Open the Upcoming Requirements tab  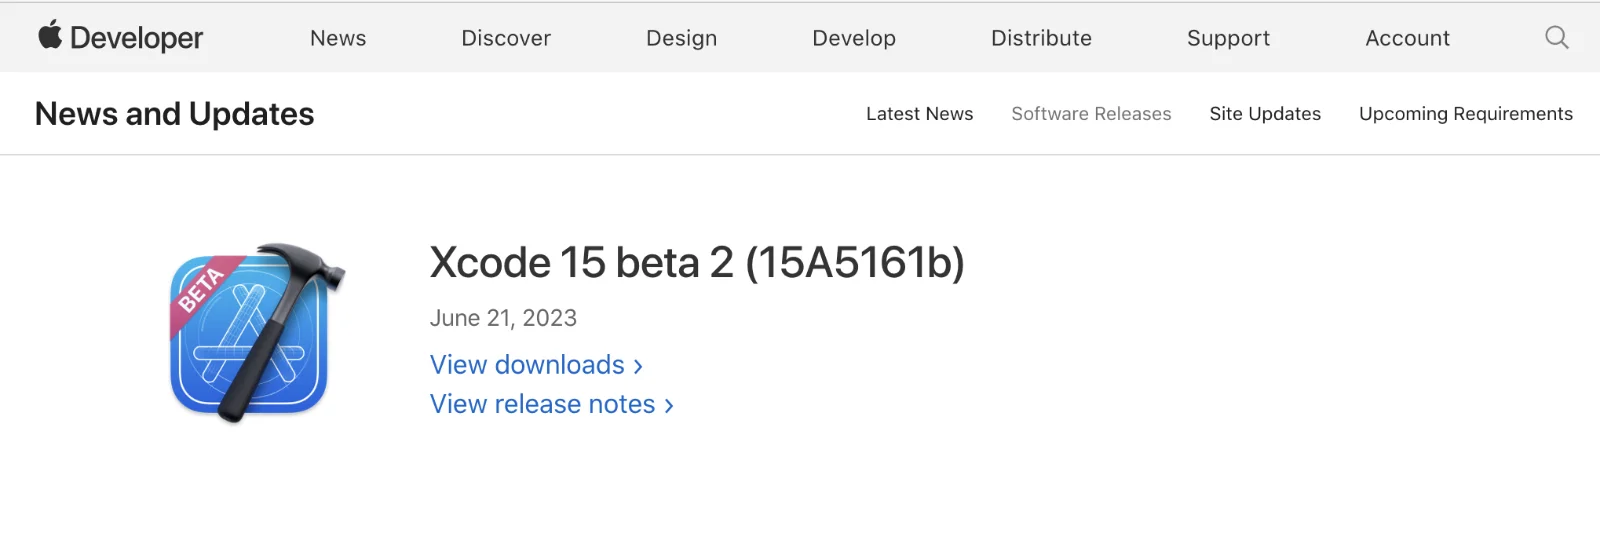pos(1466,114)
